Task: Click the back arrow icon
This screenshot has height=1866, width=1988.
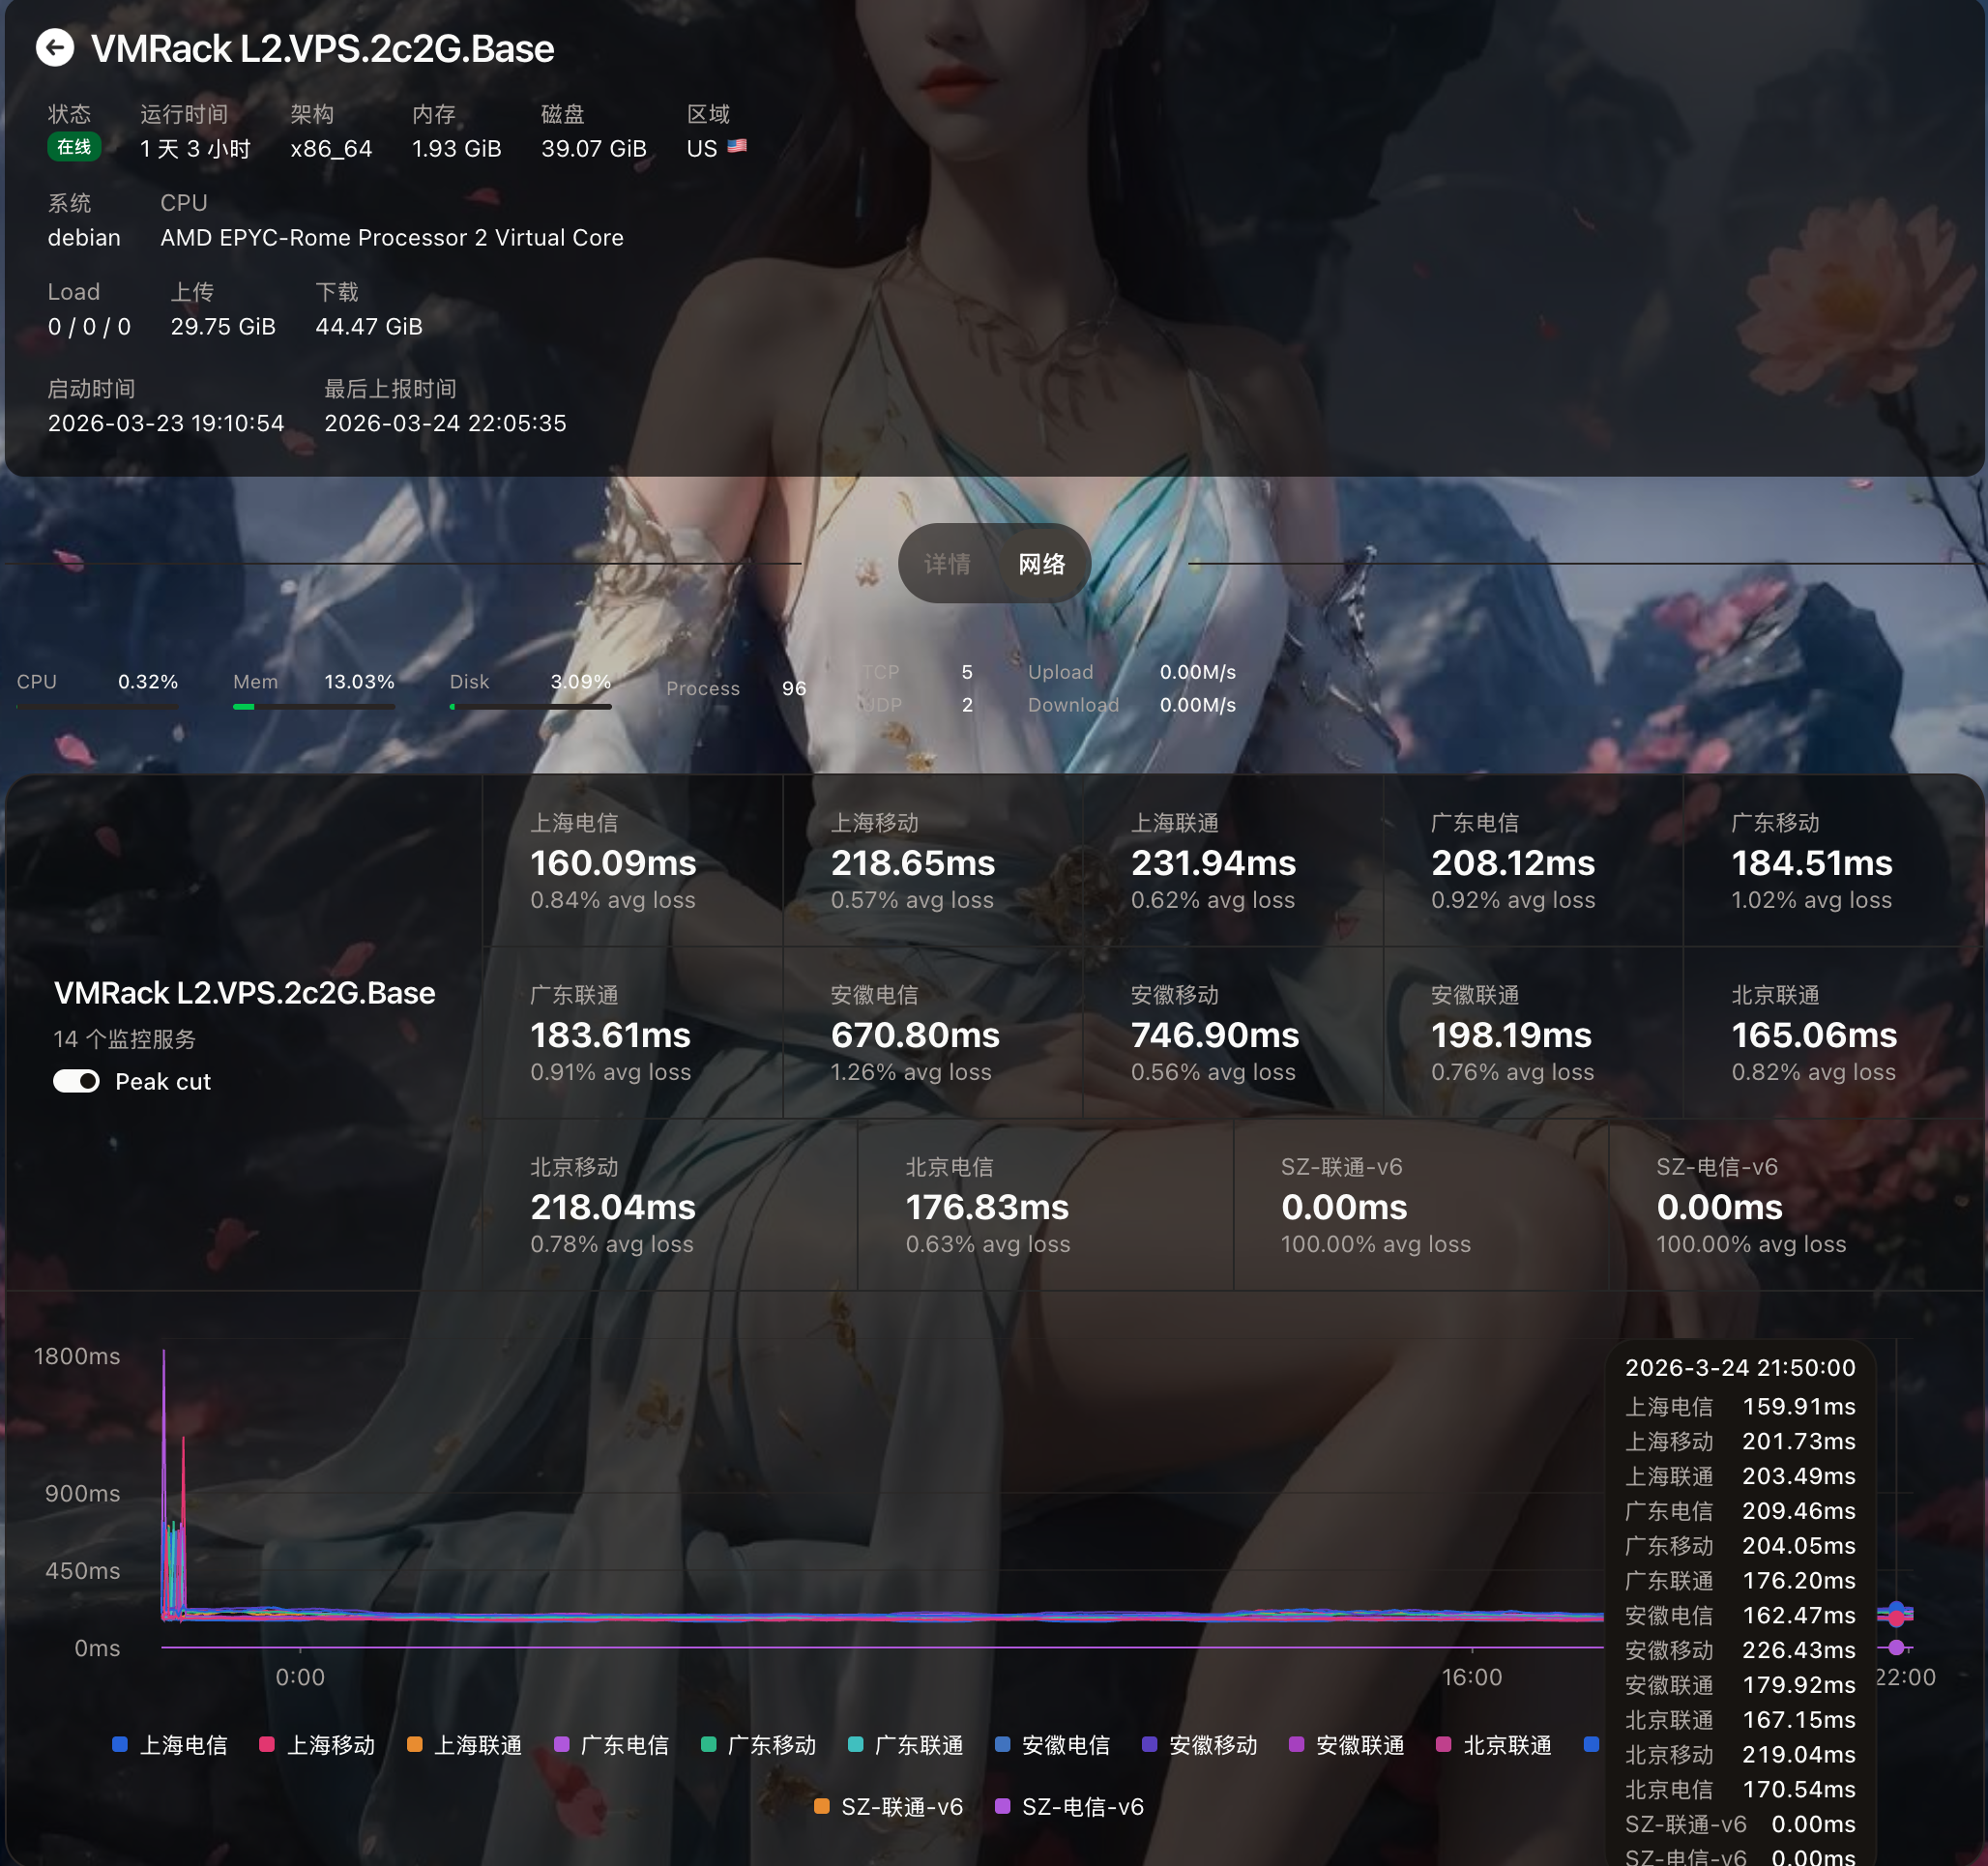Action: [55, 47]
